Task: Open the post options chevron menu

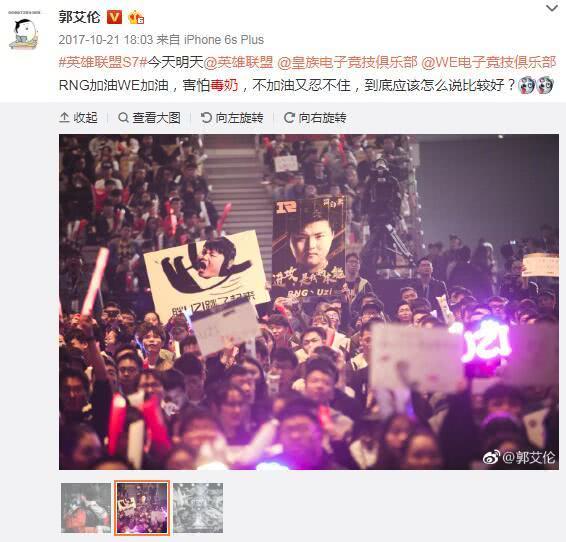Action: (x=552, y=8)
